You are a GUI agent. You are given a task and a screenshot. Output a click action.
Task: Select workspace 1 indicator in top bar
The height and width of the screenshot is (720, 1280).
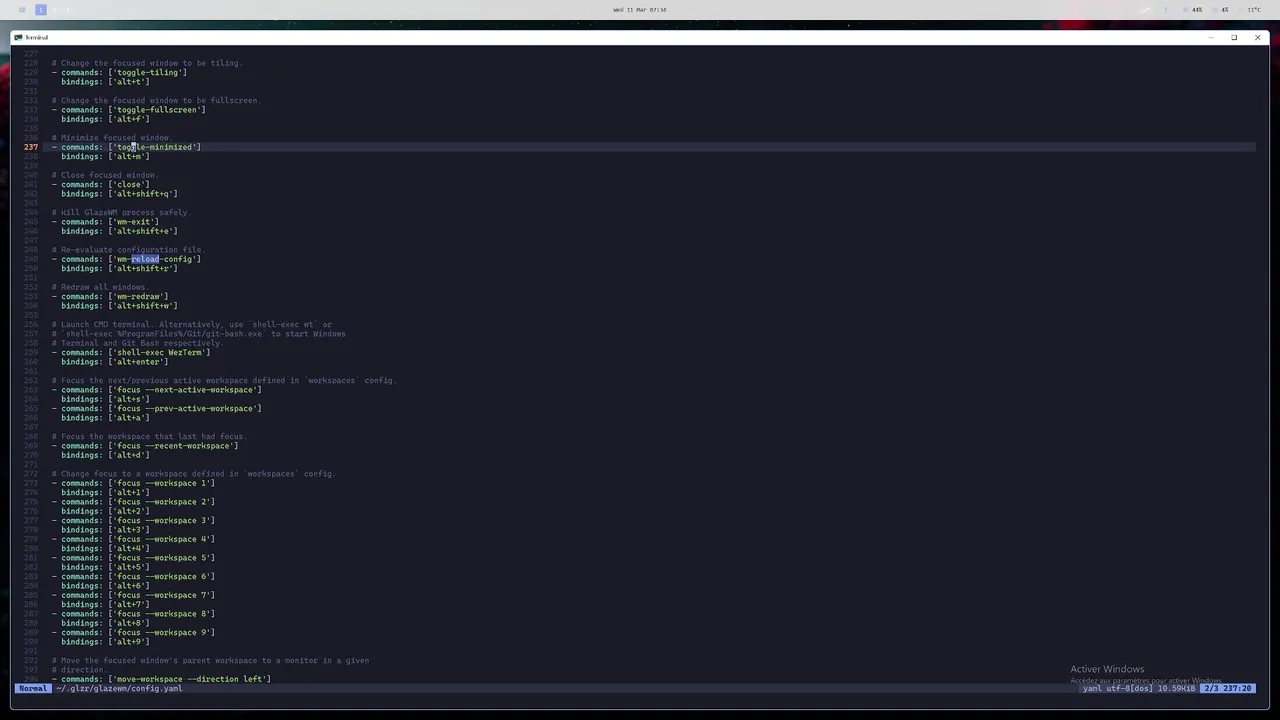pyautogui.click(x=41, y=10)
